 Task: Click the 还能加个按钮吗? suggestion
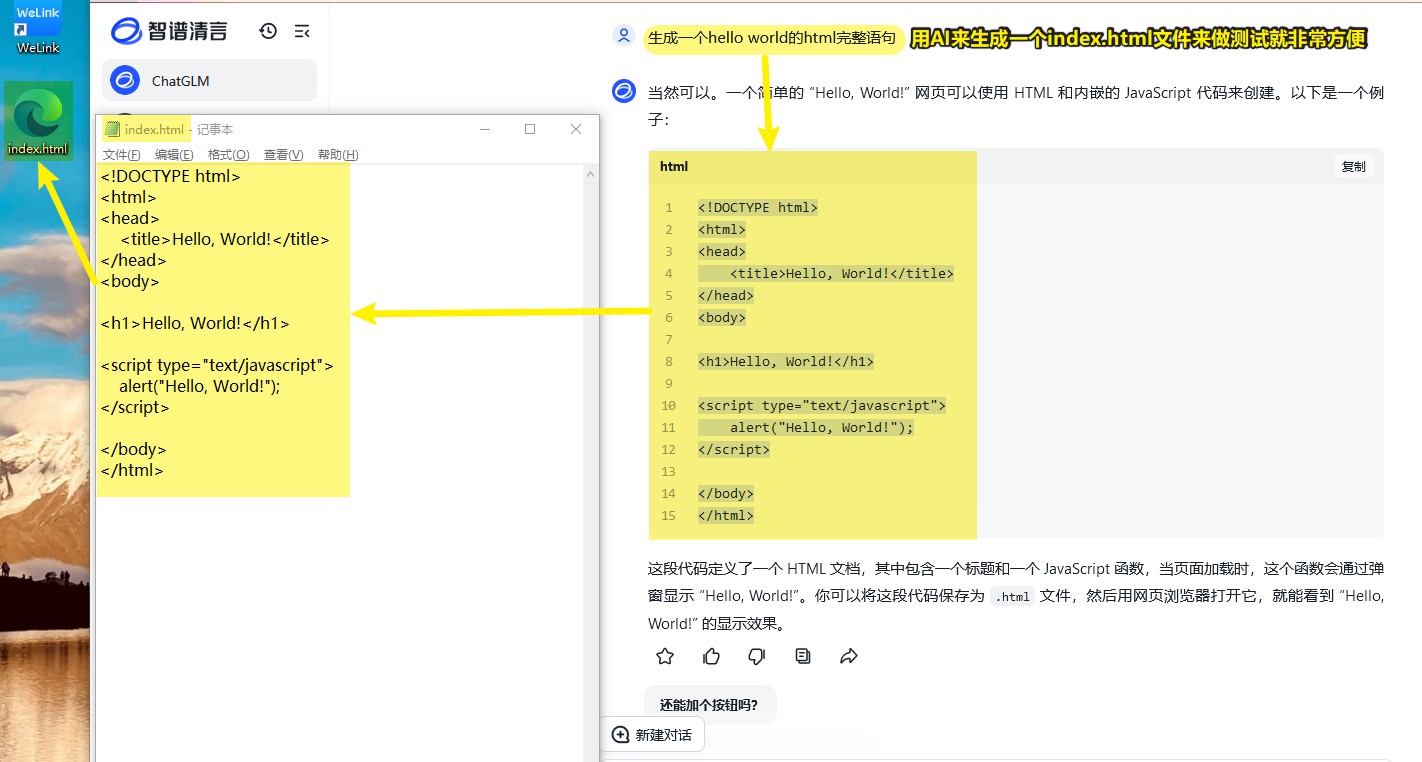tap(710, 705)
